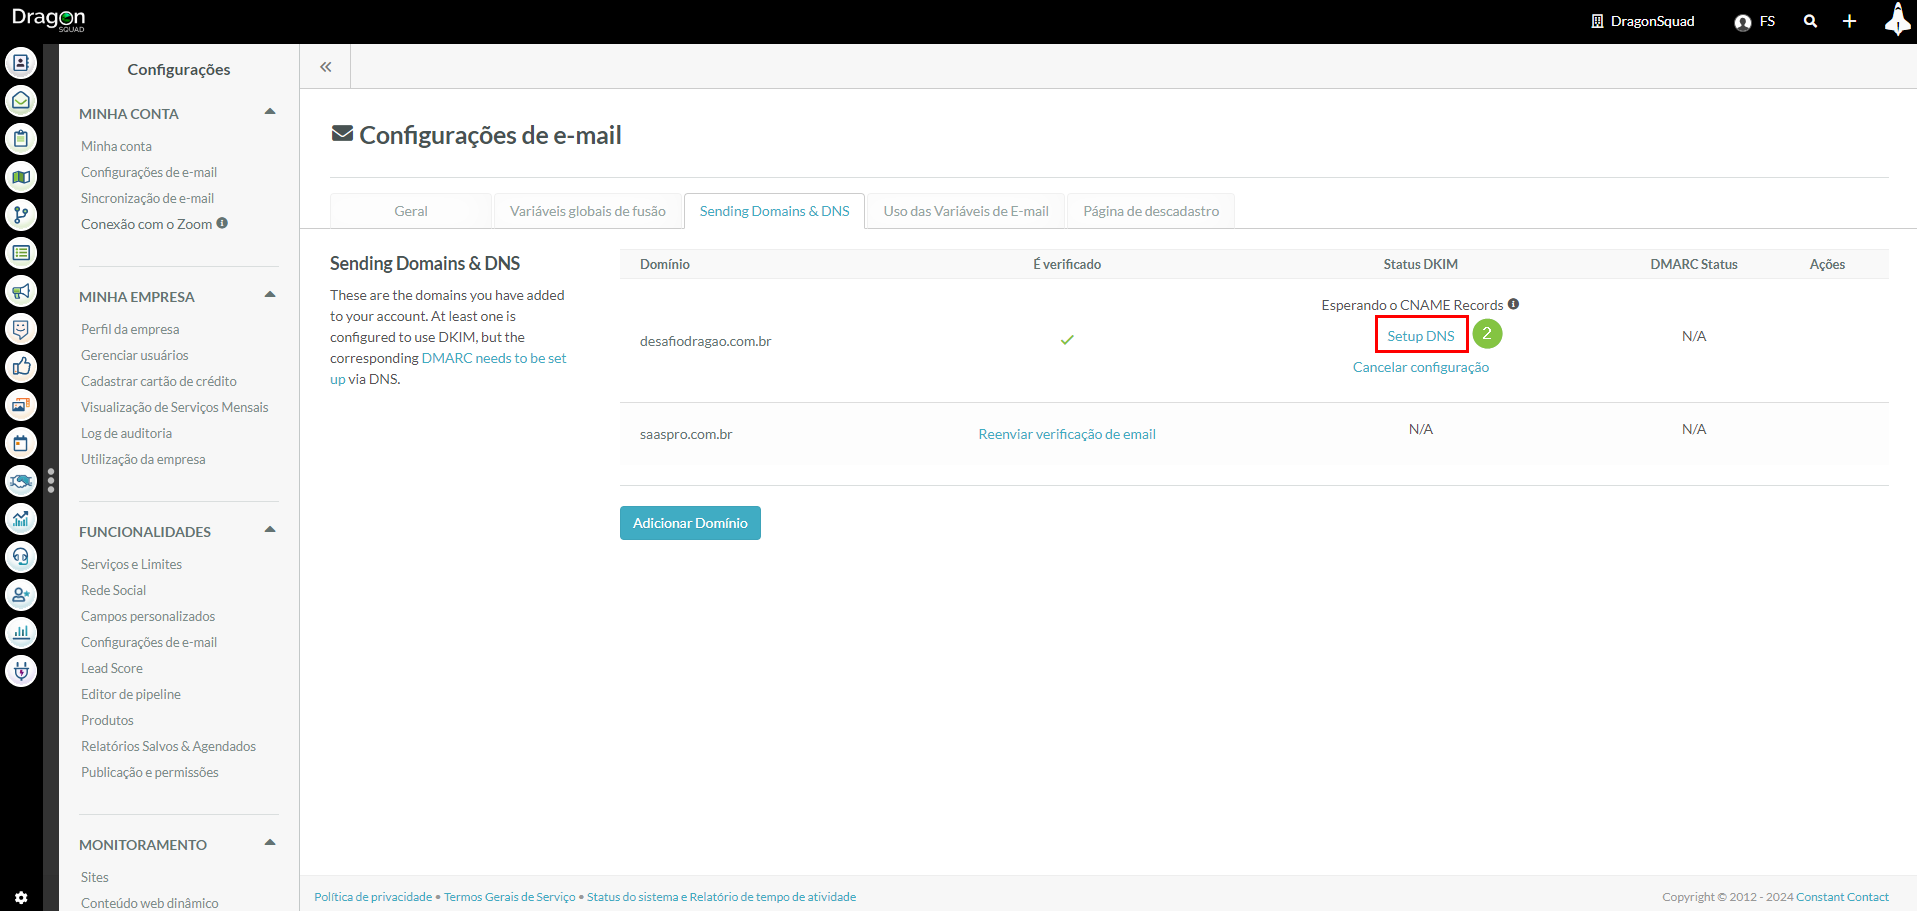
Task: Open the settings gear at bottom left
Action: click(x=21, y=898)
